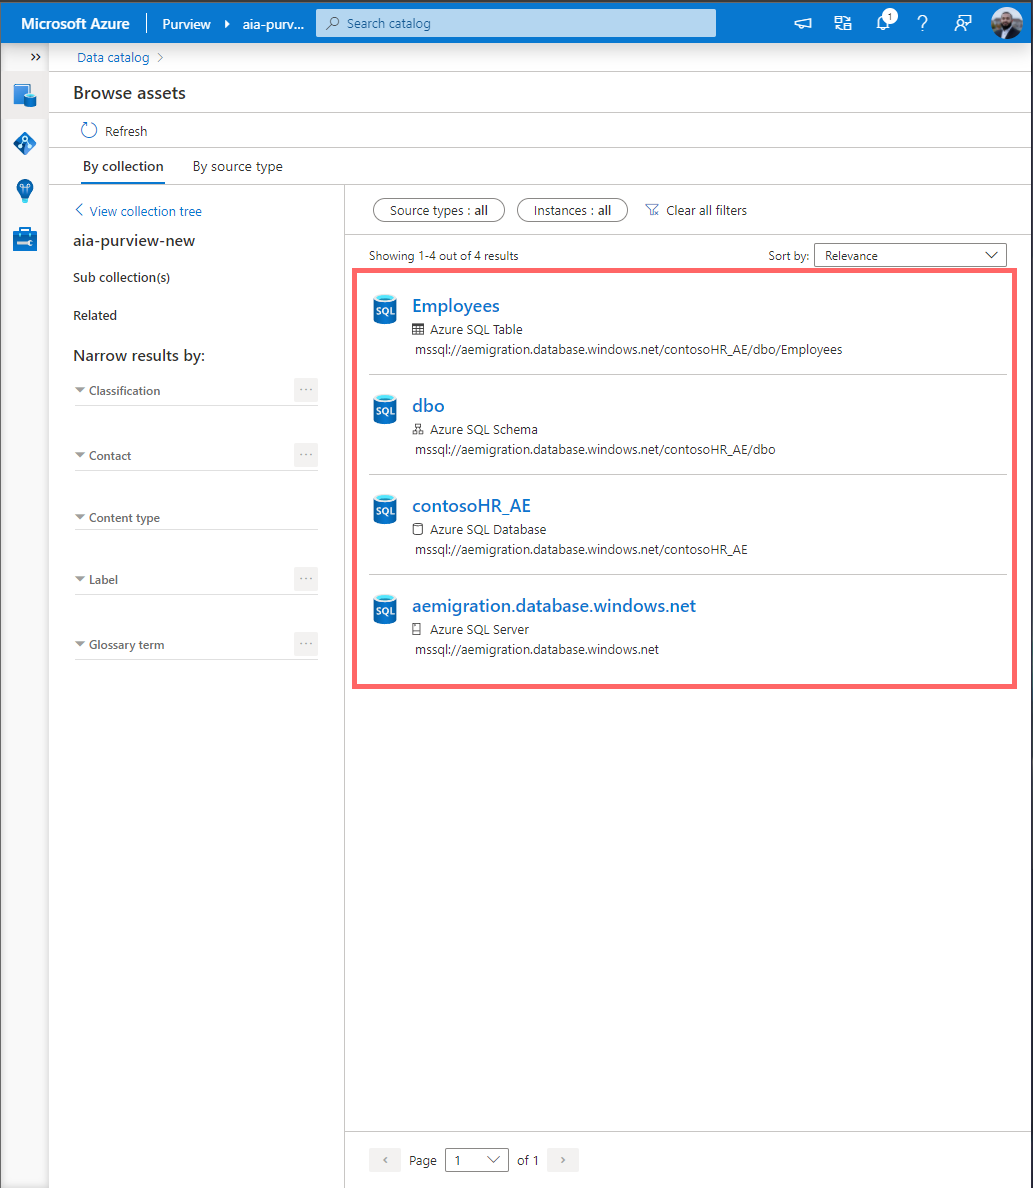
Task: Click the SQL icon beside contosoHR_AE
Action: point(385,509)
